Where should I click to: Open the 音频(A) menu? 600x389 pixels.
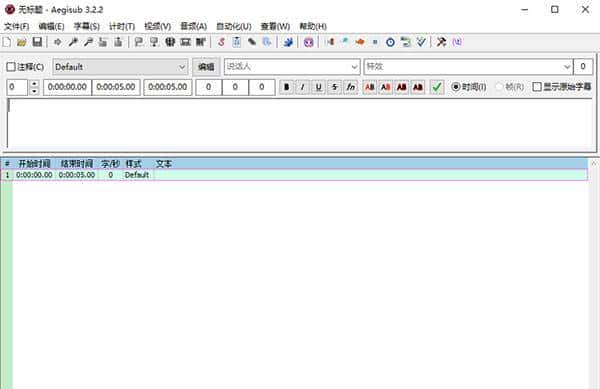tap(193, 26)
